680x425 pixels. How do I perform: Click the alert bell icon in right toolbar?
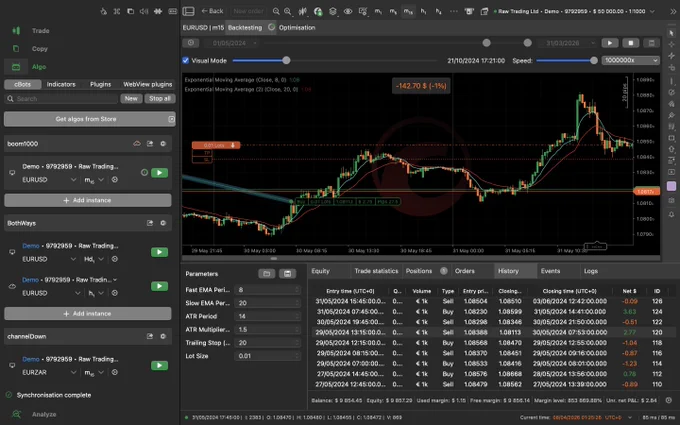pyautogui.click(x=671, y=215)
